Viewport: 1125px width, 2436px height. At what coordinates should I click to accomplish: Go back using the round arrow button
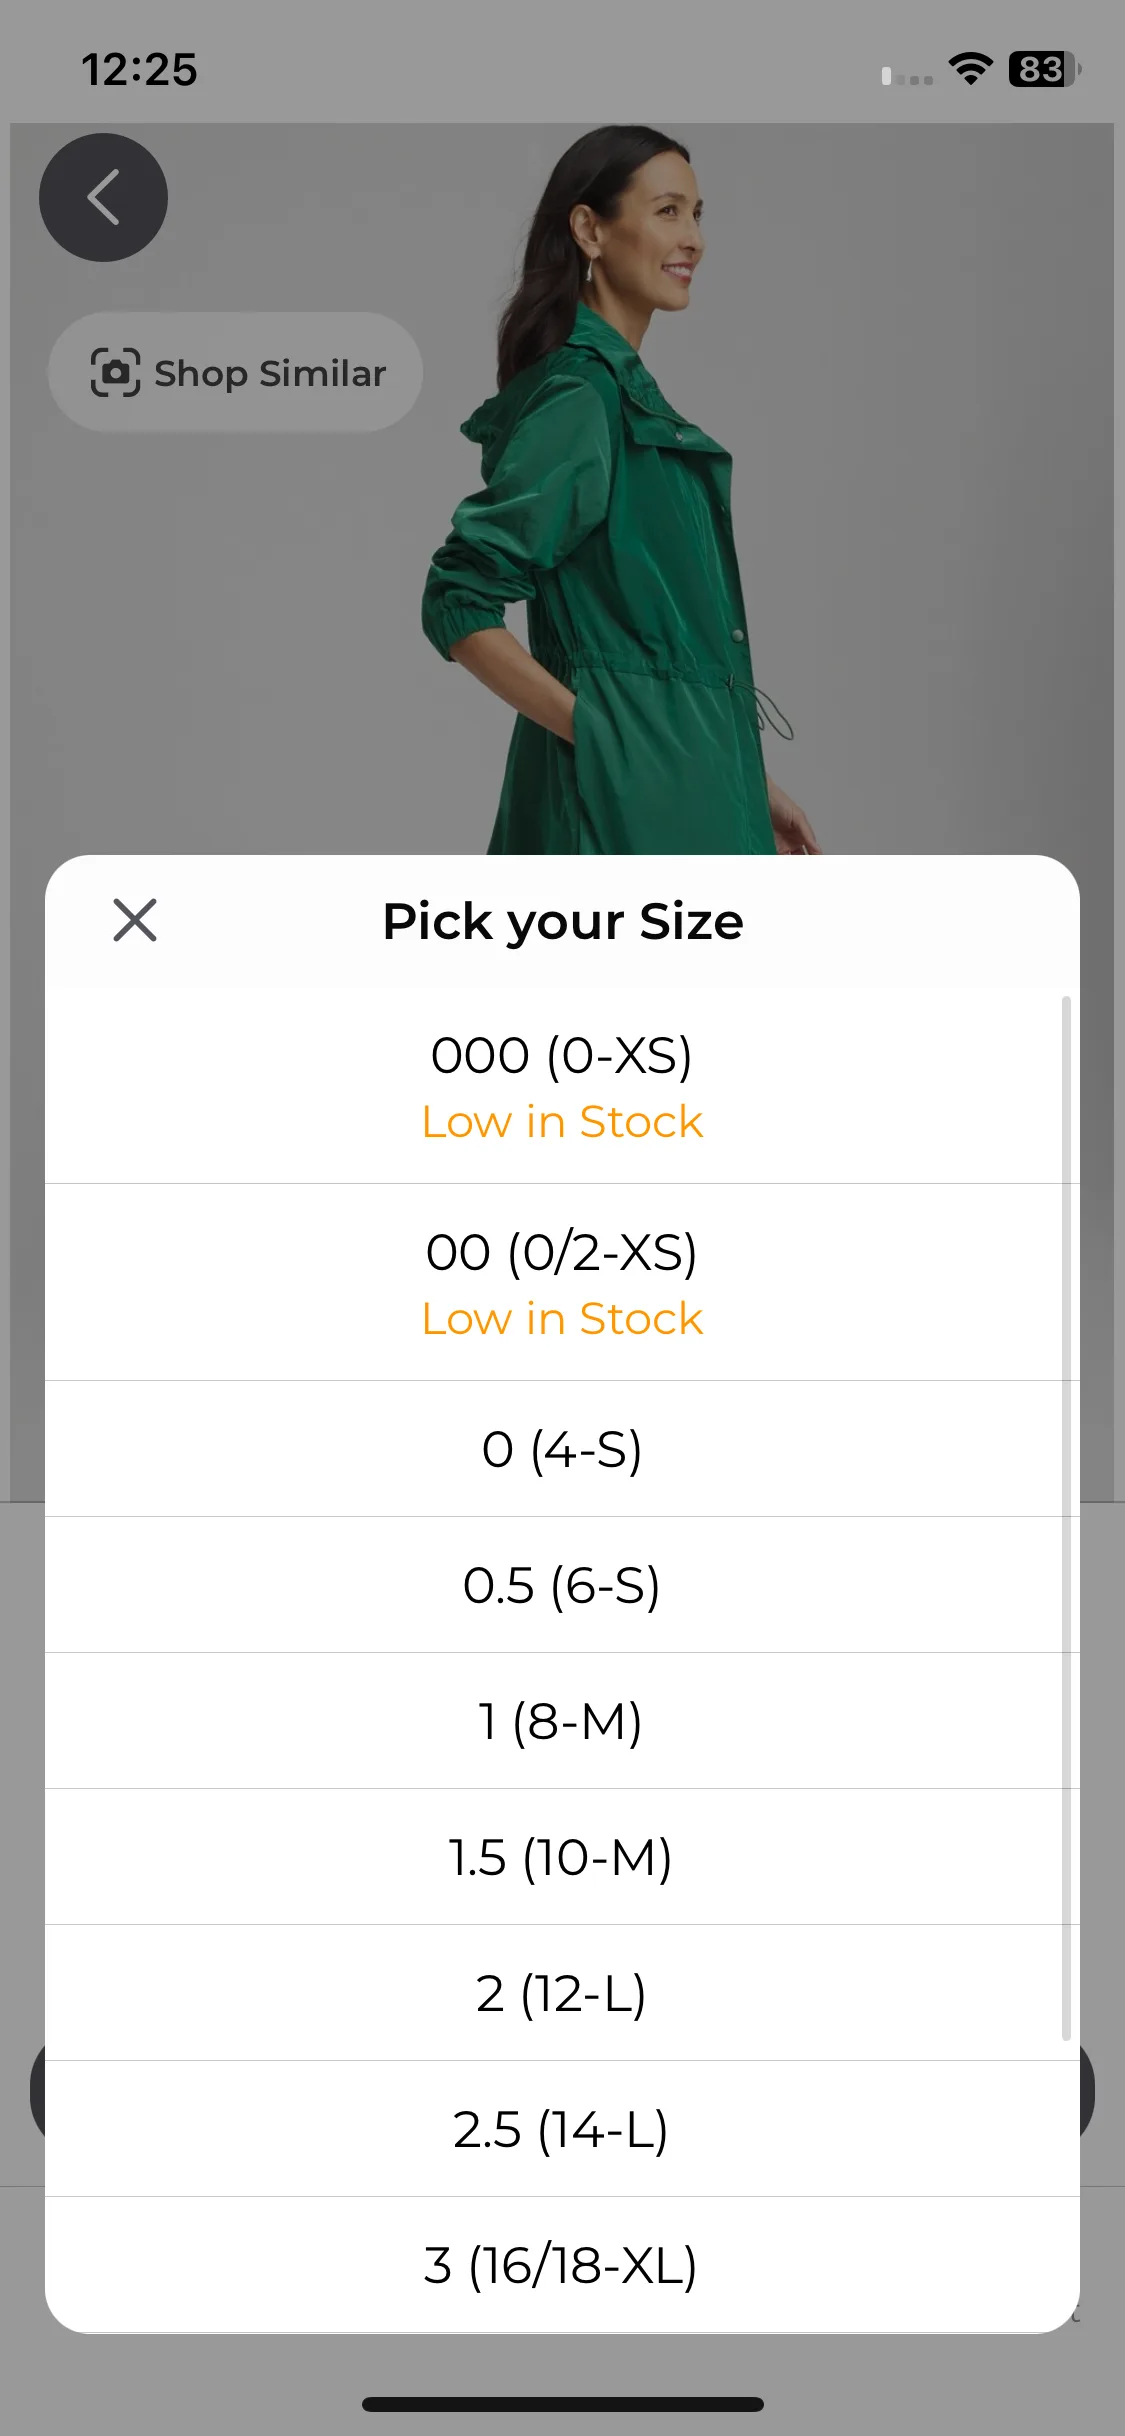pyautogui.click(x=103, y=197)
